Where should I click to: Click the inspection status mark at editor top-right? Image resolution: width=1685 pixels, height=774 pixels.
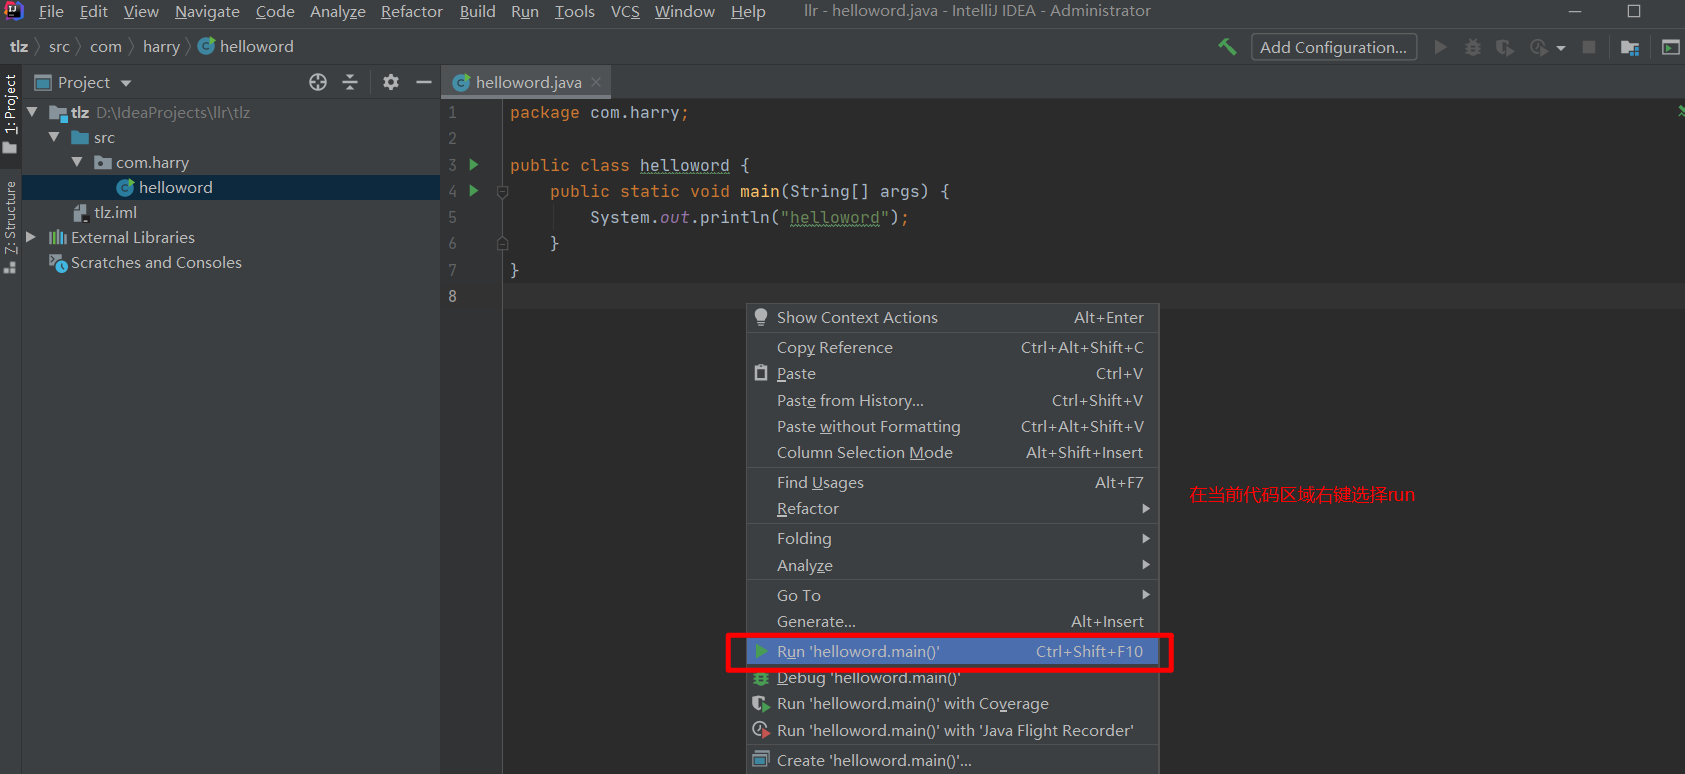(x=1679, y=111)
